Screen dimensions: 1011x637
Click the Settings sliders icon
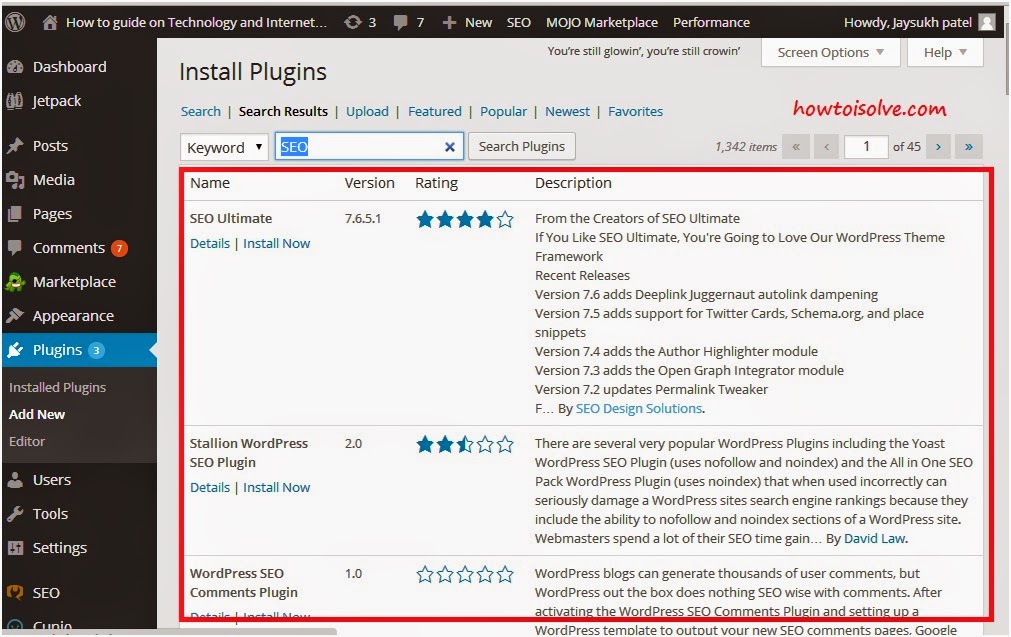pos(15,548)
